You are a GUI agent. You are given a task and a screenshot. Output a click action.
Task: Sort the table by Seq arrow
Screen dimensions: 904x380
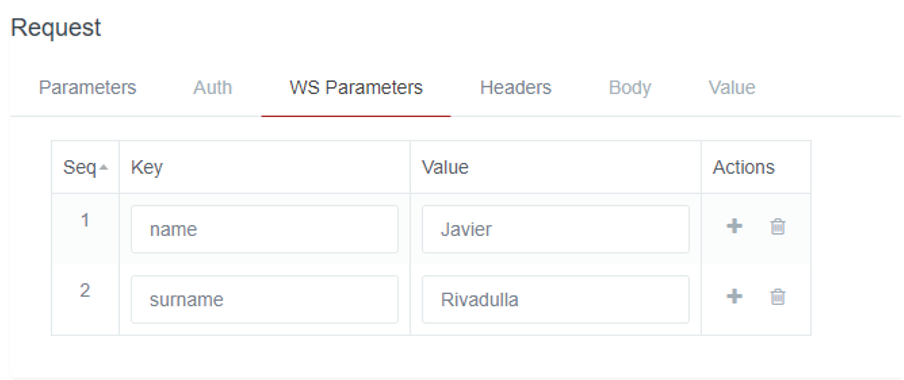point(103,167)
